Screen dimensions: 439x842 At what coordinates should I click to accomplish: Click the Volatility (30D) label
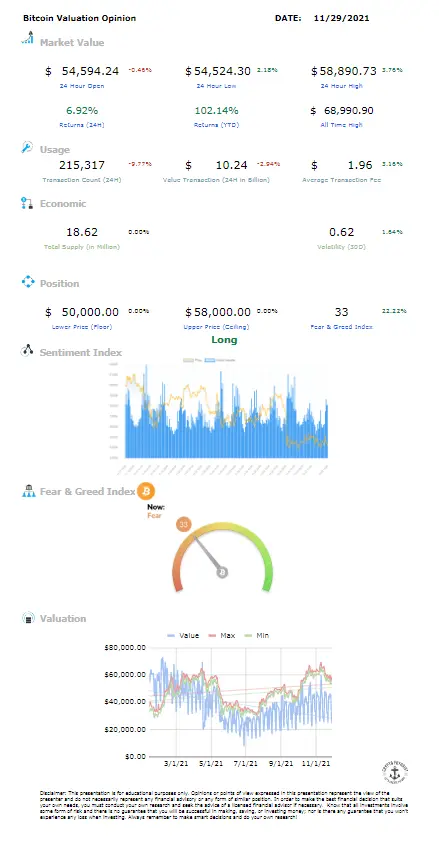342,247
